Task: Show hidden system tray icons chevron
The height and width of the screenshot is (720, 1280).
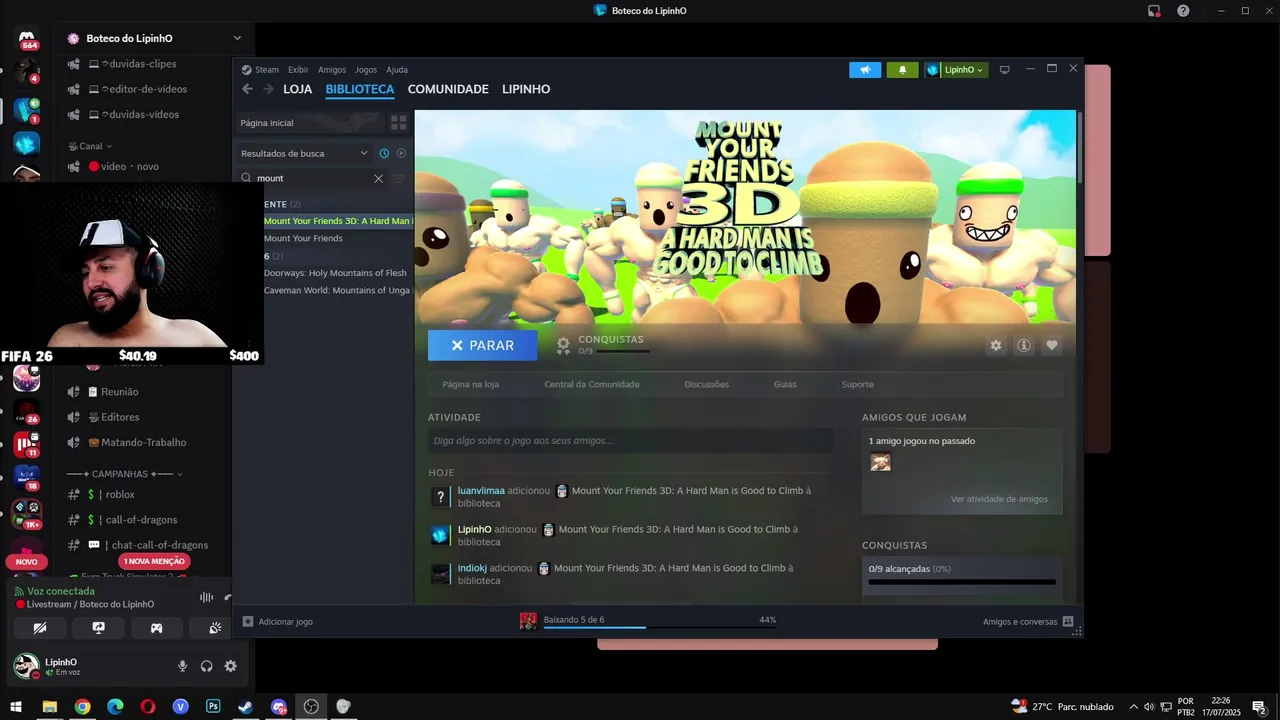Action: [x=1134, y=707]
